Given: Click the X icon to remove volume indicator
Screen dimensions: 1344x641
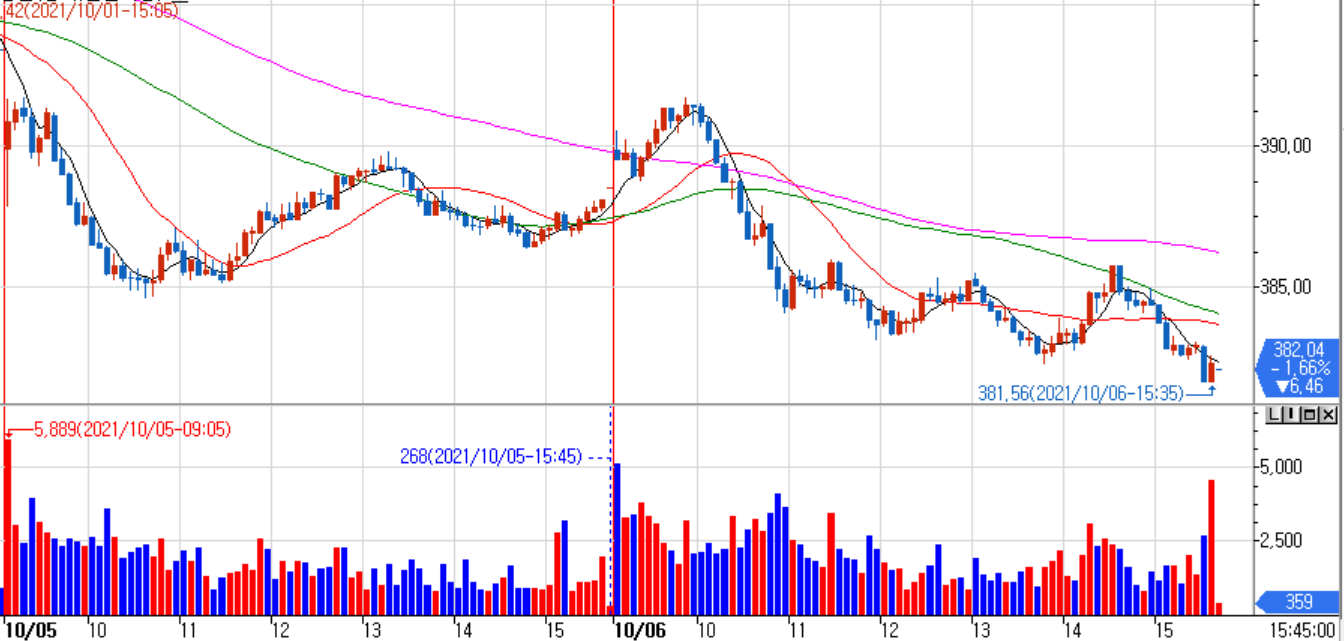Looking at the screenshot, I should [x=1326, y=414].
